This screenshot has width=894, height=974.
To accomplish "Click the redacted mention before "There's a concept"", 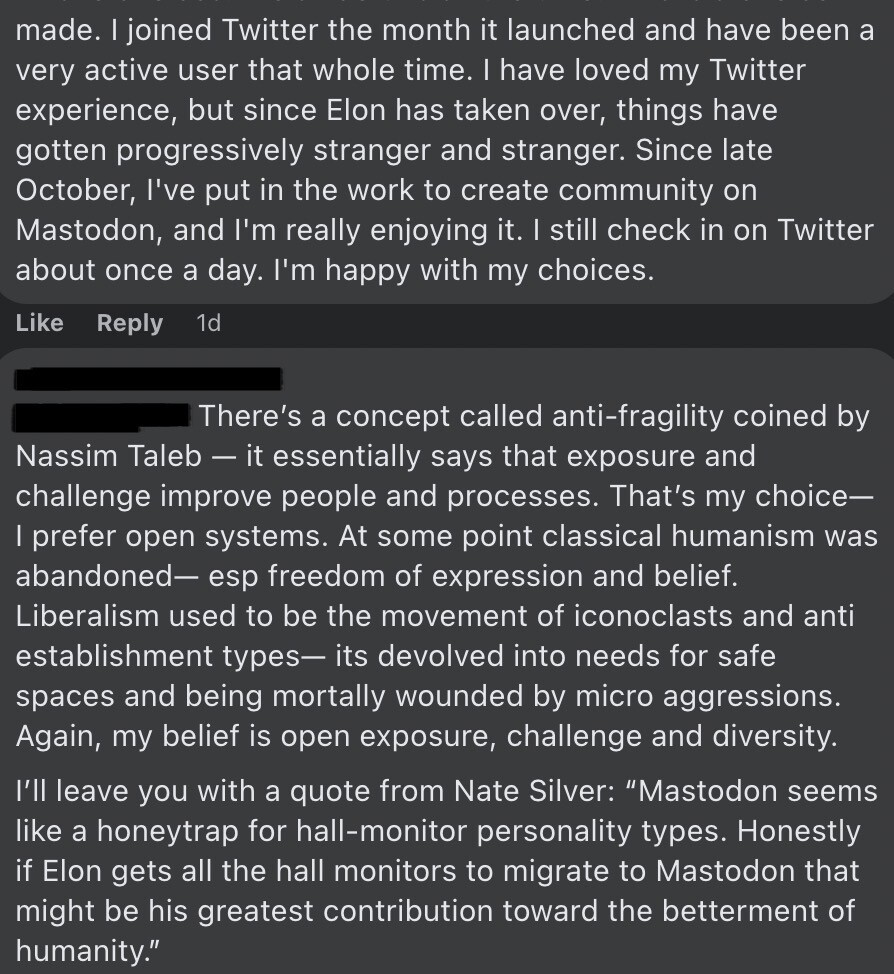I will click(104, 416).
